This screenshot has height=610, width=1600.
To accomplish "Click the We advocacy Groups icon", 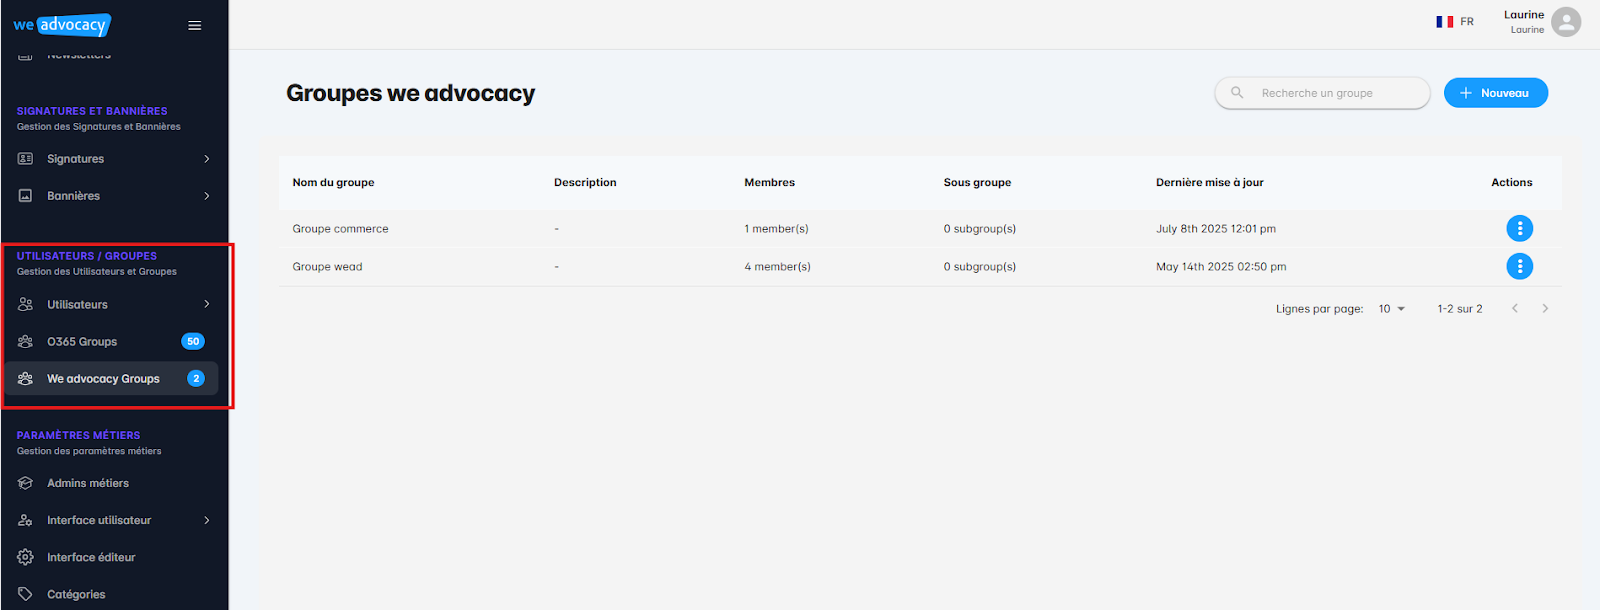I will [x=26, y=379].
